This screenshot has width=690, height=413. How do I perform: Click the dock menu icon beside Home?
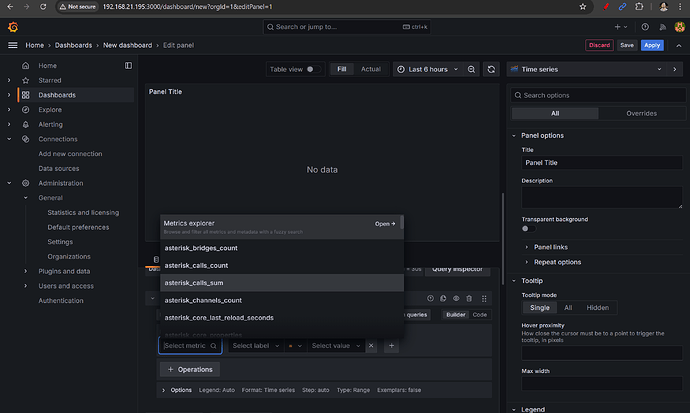[128, 65]
